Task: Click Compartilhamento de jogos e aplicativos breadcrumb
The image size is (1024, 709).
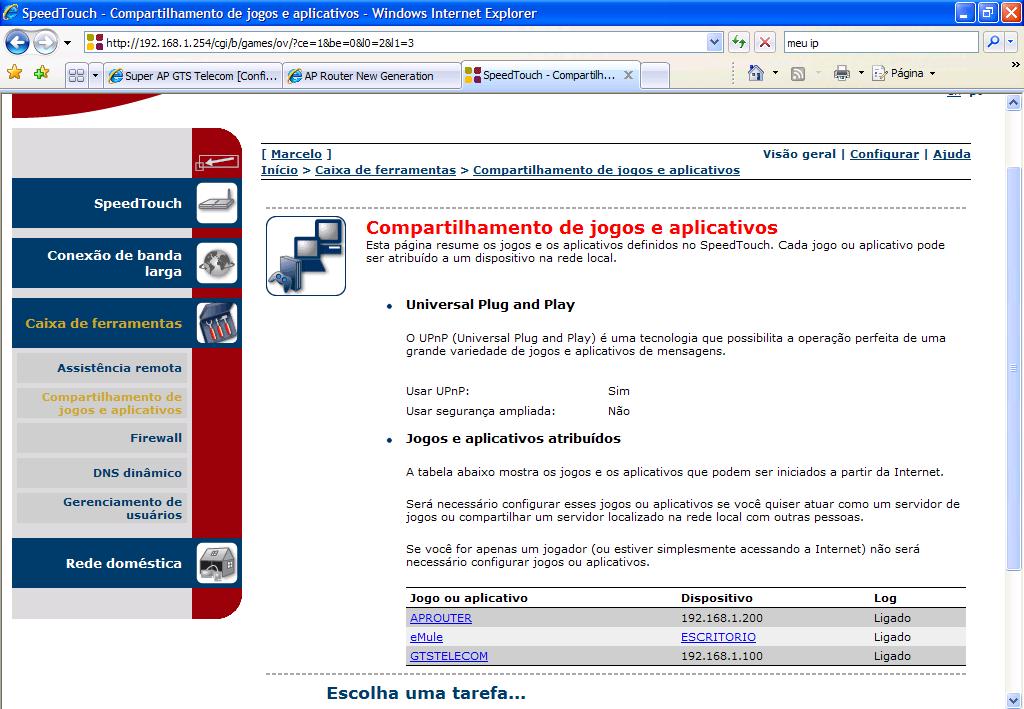Action: pyautogui.click(x=606, y=170)
